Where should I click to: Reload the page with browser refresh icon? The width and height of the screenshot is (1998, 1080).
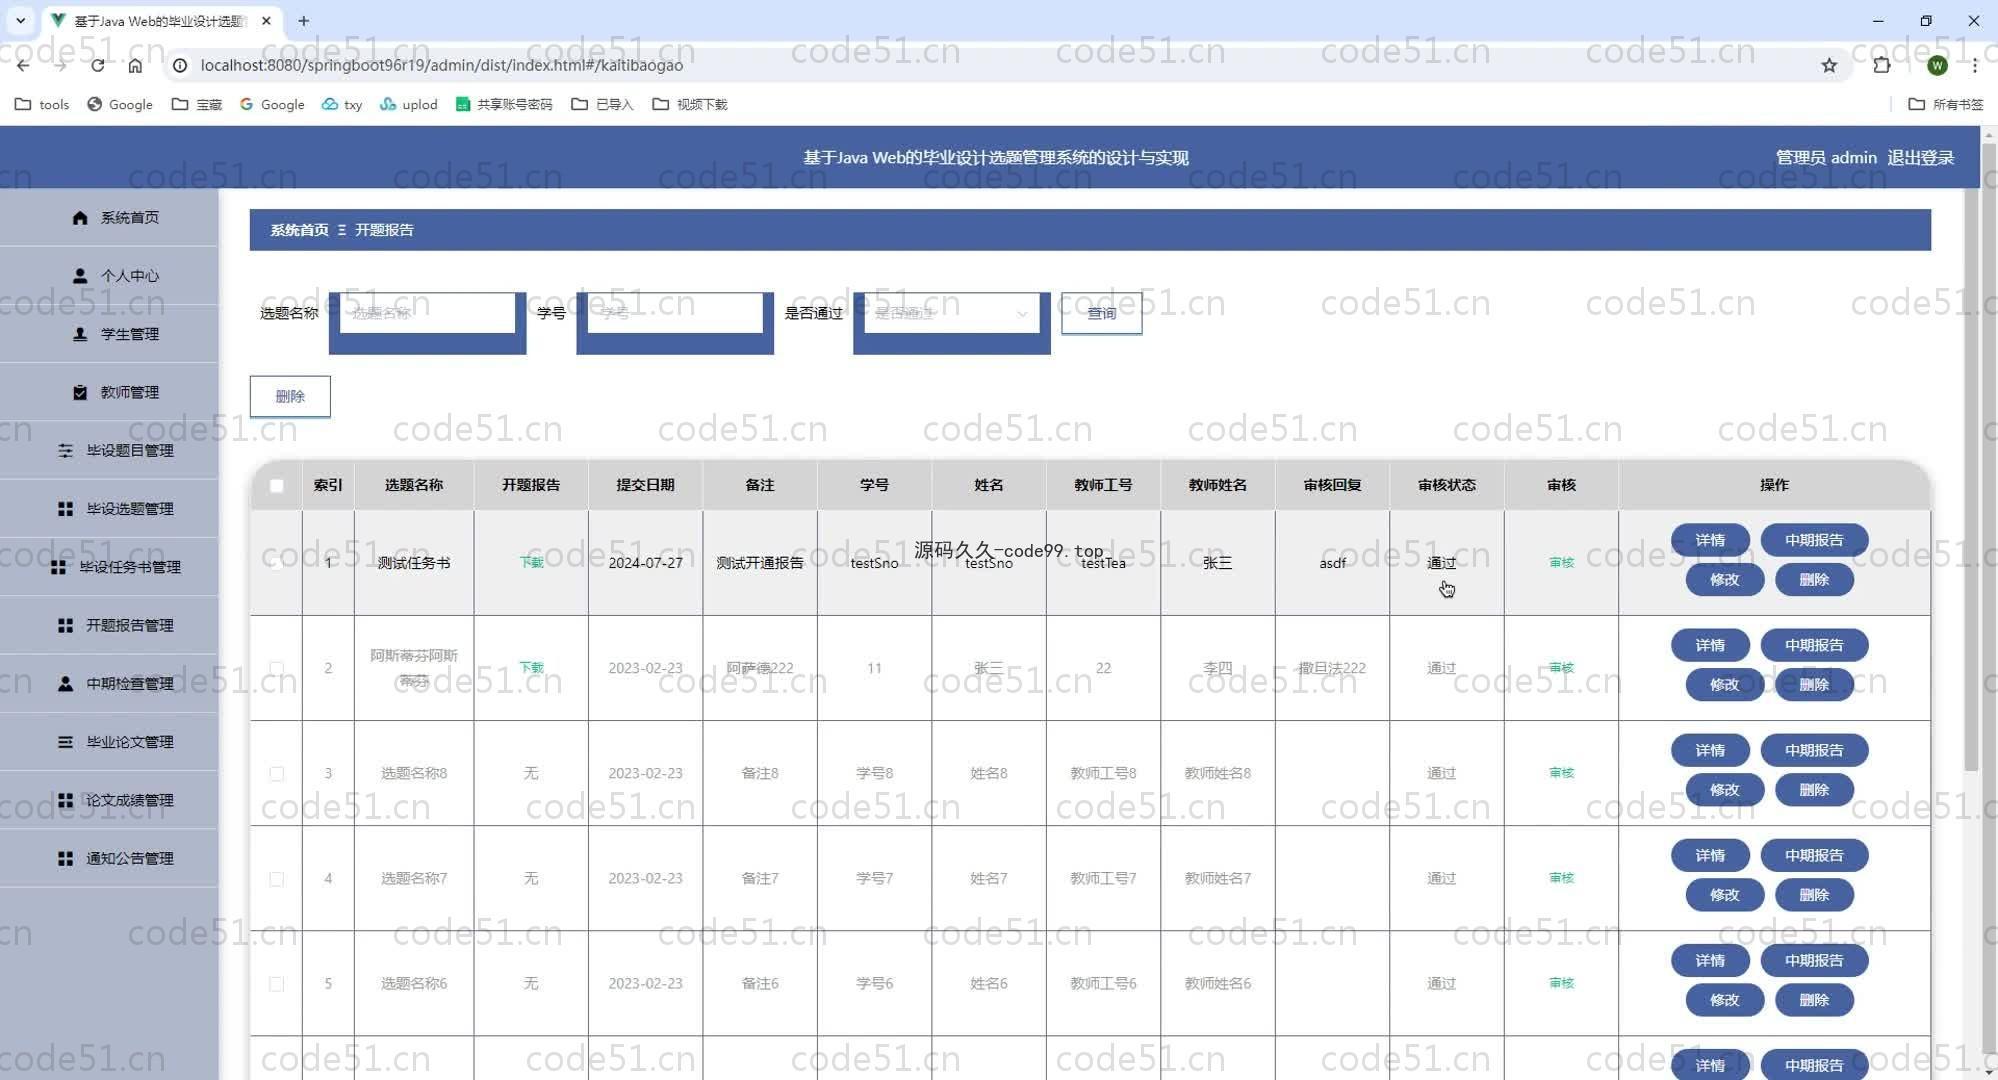click(x=97, y=65)
